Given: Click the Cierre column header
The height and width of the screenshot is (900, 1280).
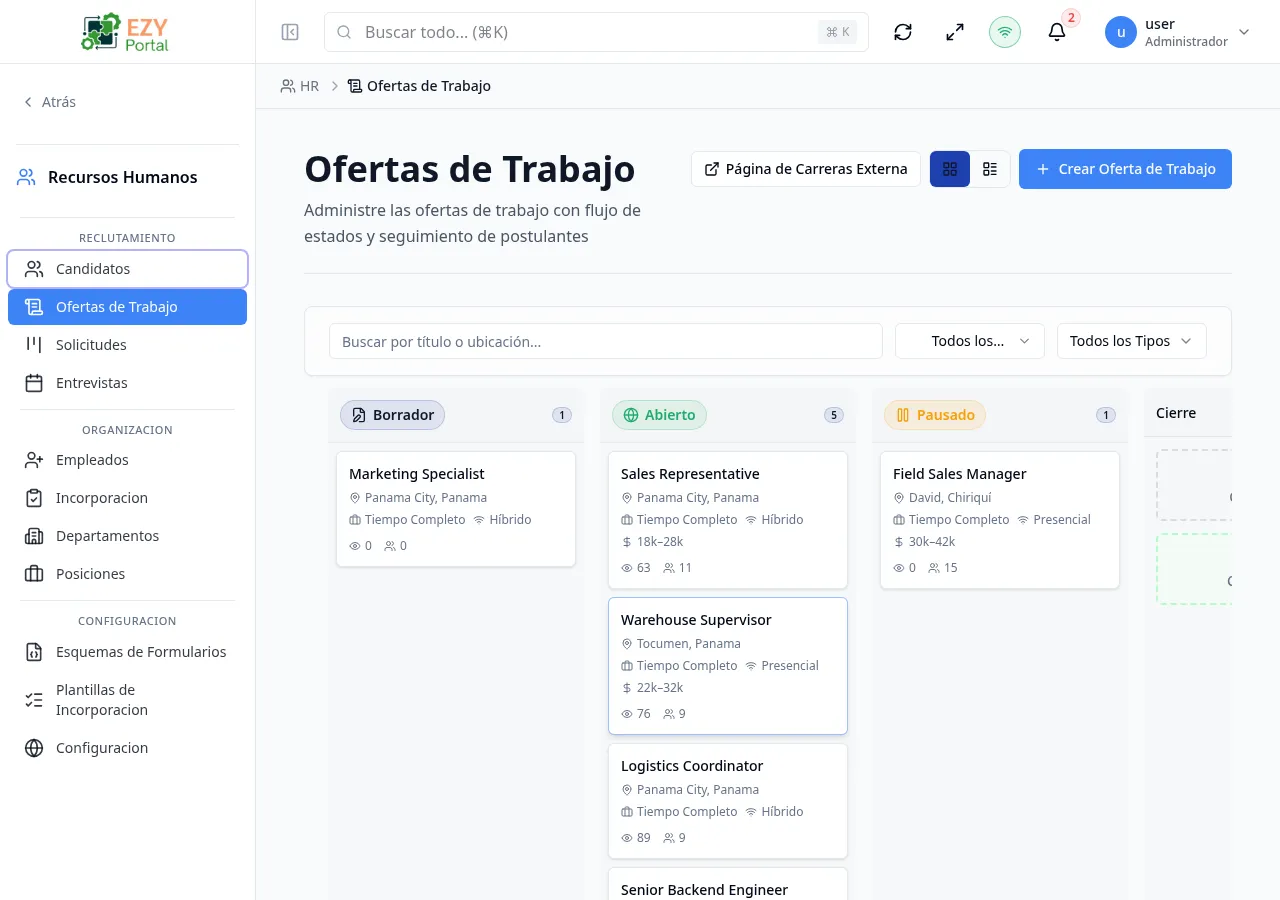Looking at the screenshot, I should click(x=1176, y=413).
